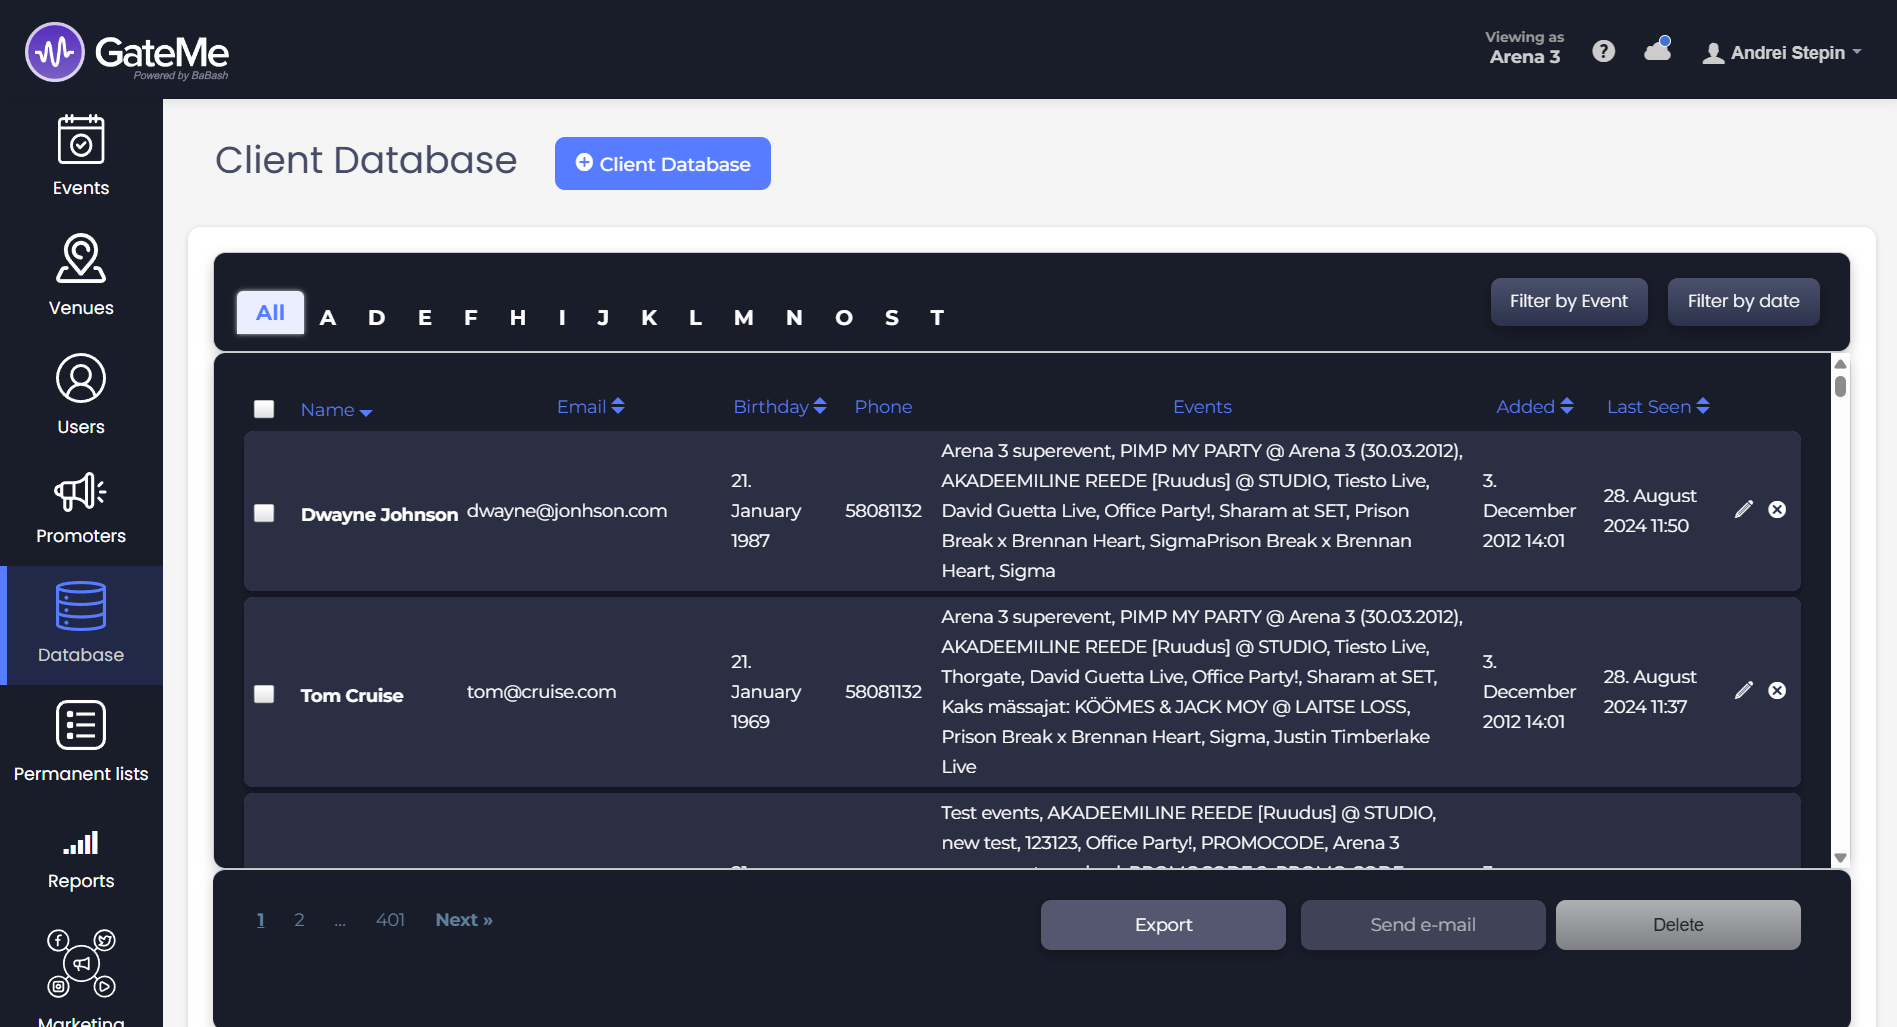Go to Next page link
The height and width of the screenshot is (1027, 1897).
click(464, 920)
